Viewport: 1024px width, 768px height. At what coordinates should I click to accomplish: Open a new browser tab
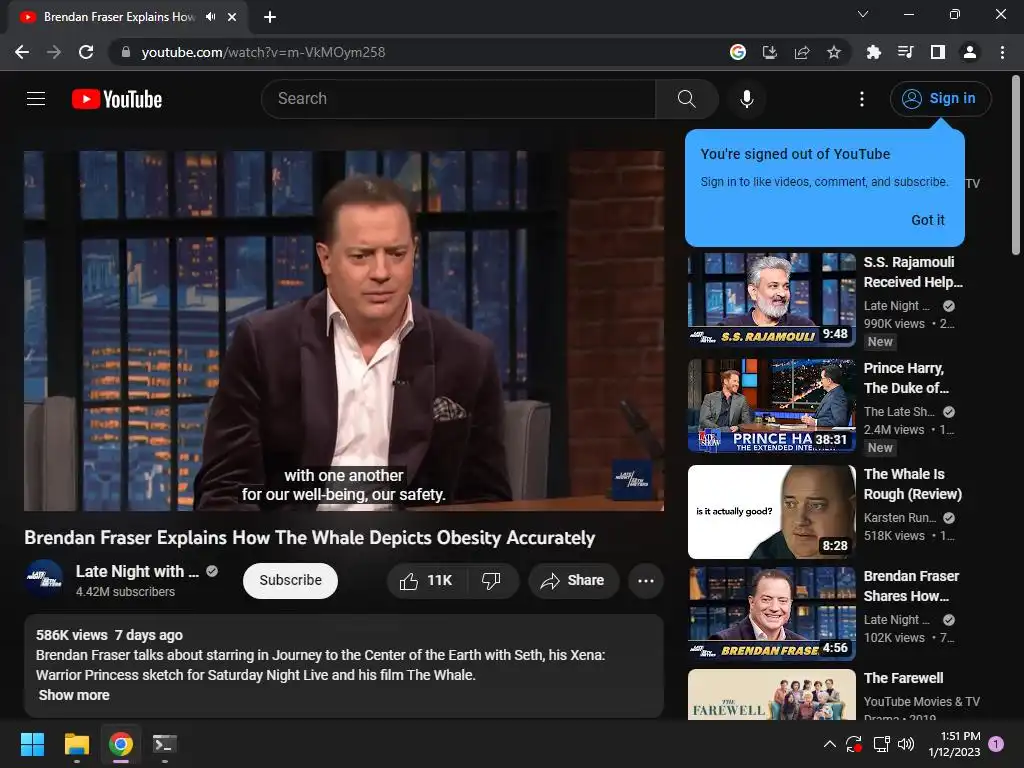point(270,17)
